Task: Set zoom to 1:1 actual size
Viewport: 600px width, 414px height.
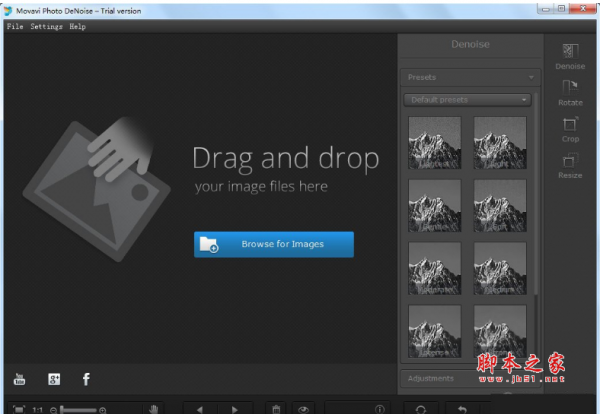Action: (x=38, y=410)
